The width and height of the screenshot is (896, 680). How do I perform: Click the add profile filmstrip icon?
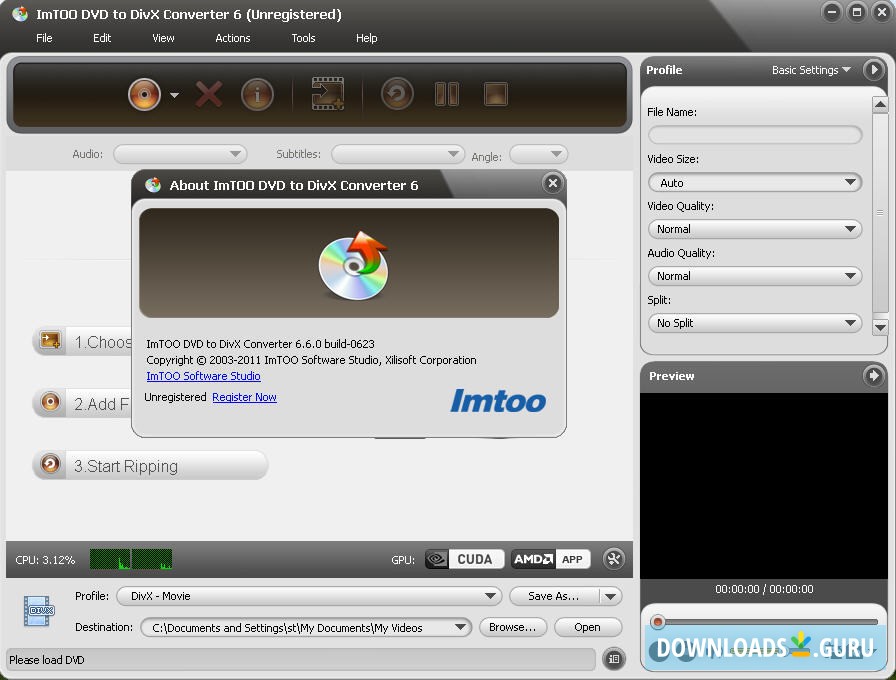coord(327,94)
